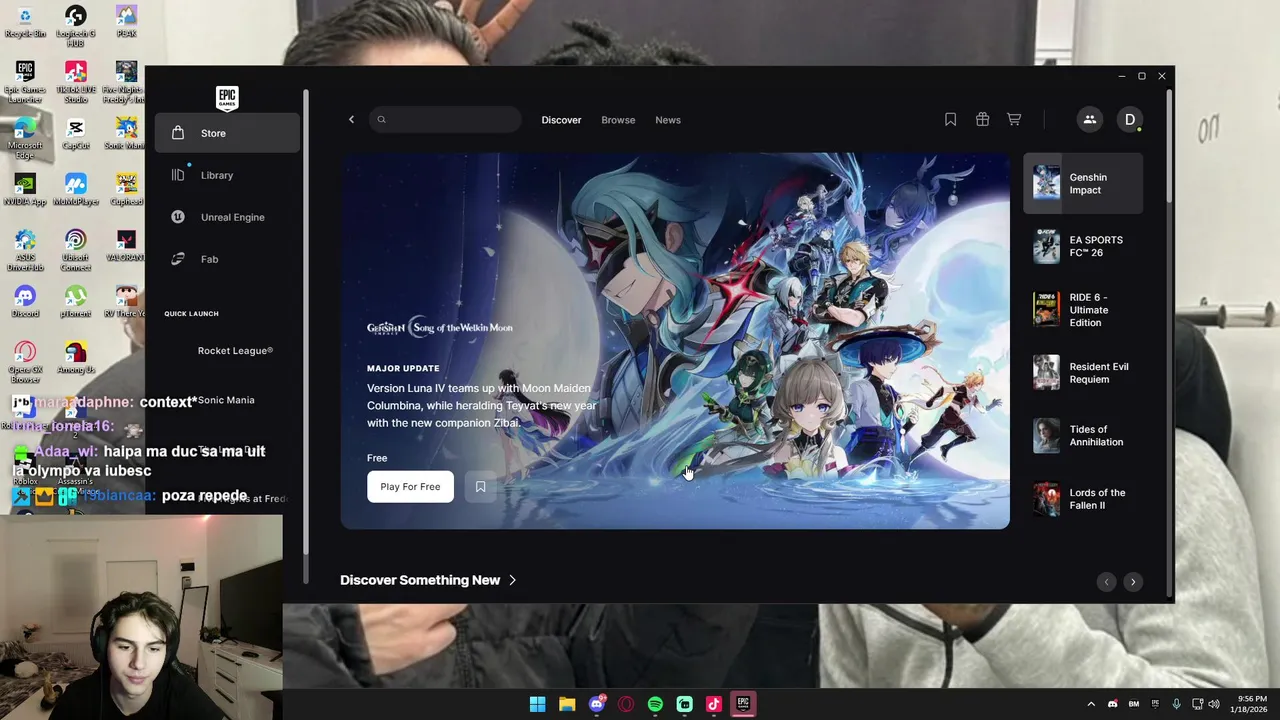Quick launch Sonic Mania from Epic sidebar
The height and width of the screenshot is (720, 1280).
coord(227,400)
